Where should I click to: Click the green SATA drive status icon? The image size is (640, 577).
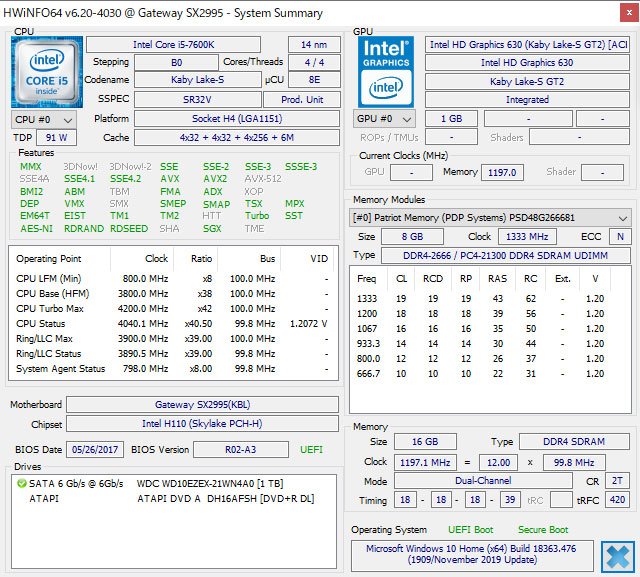point(22,484)
